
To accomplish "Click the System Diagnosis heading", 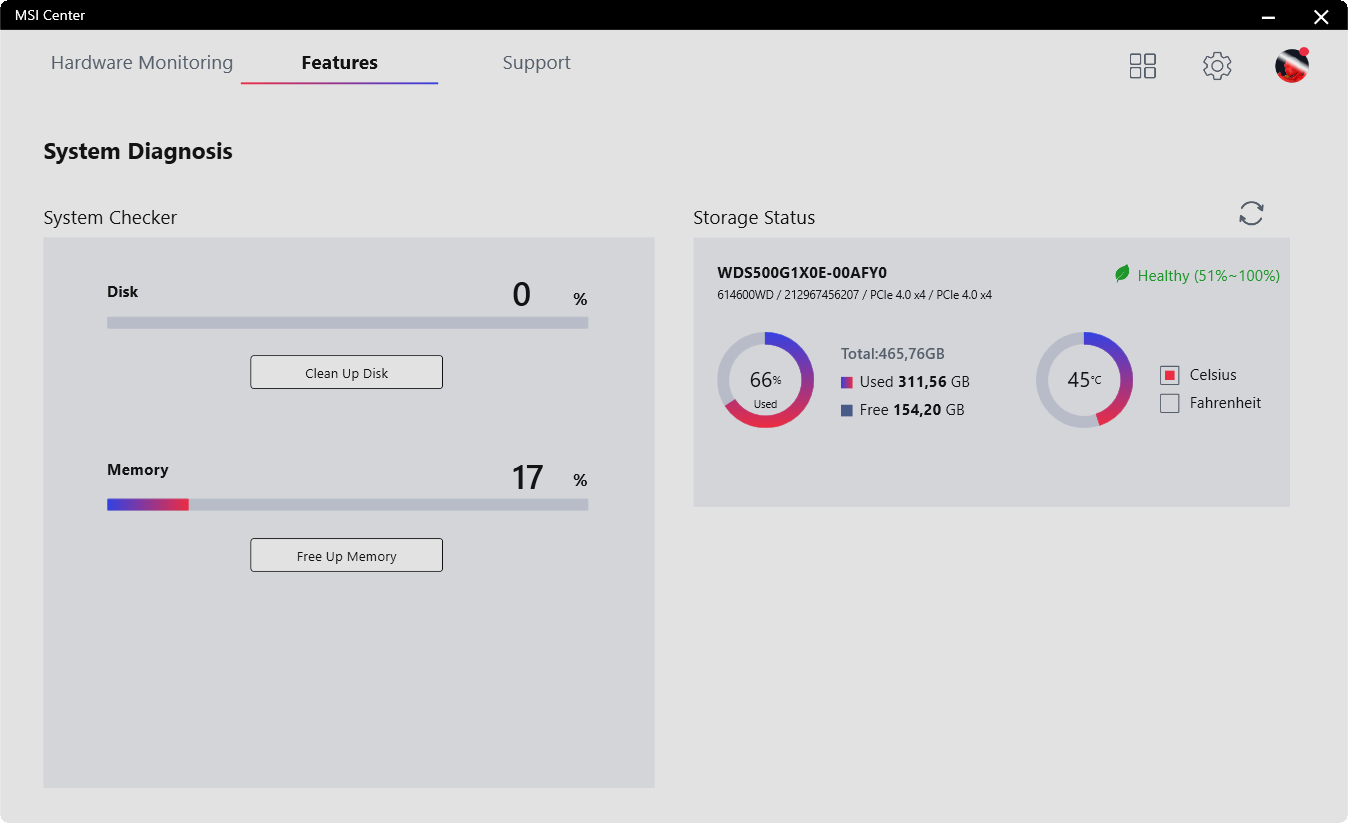I will coord(138,152).
